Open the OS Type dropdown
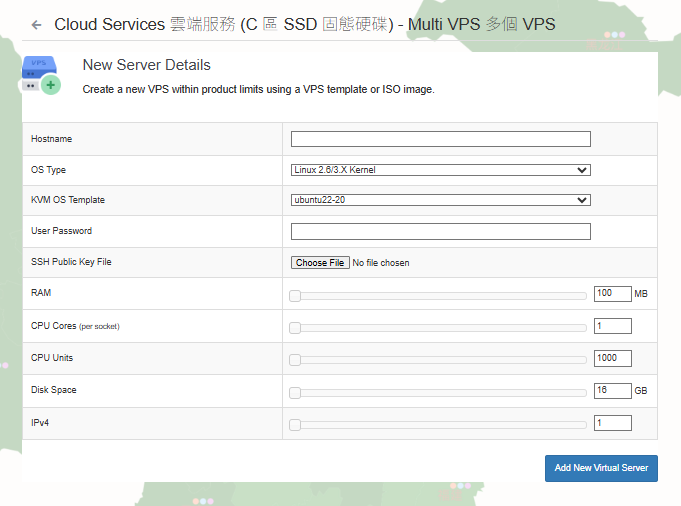 point(440,170)
